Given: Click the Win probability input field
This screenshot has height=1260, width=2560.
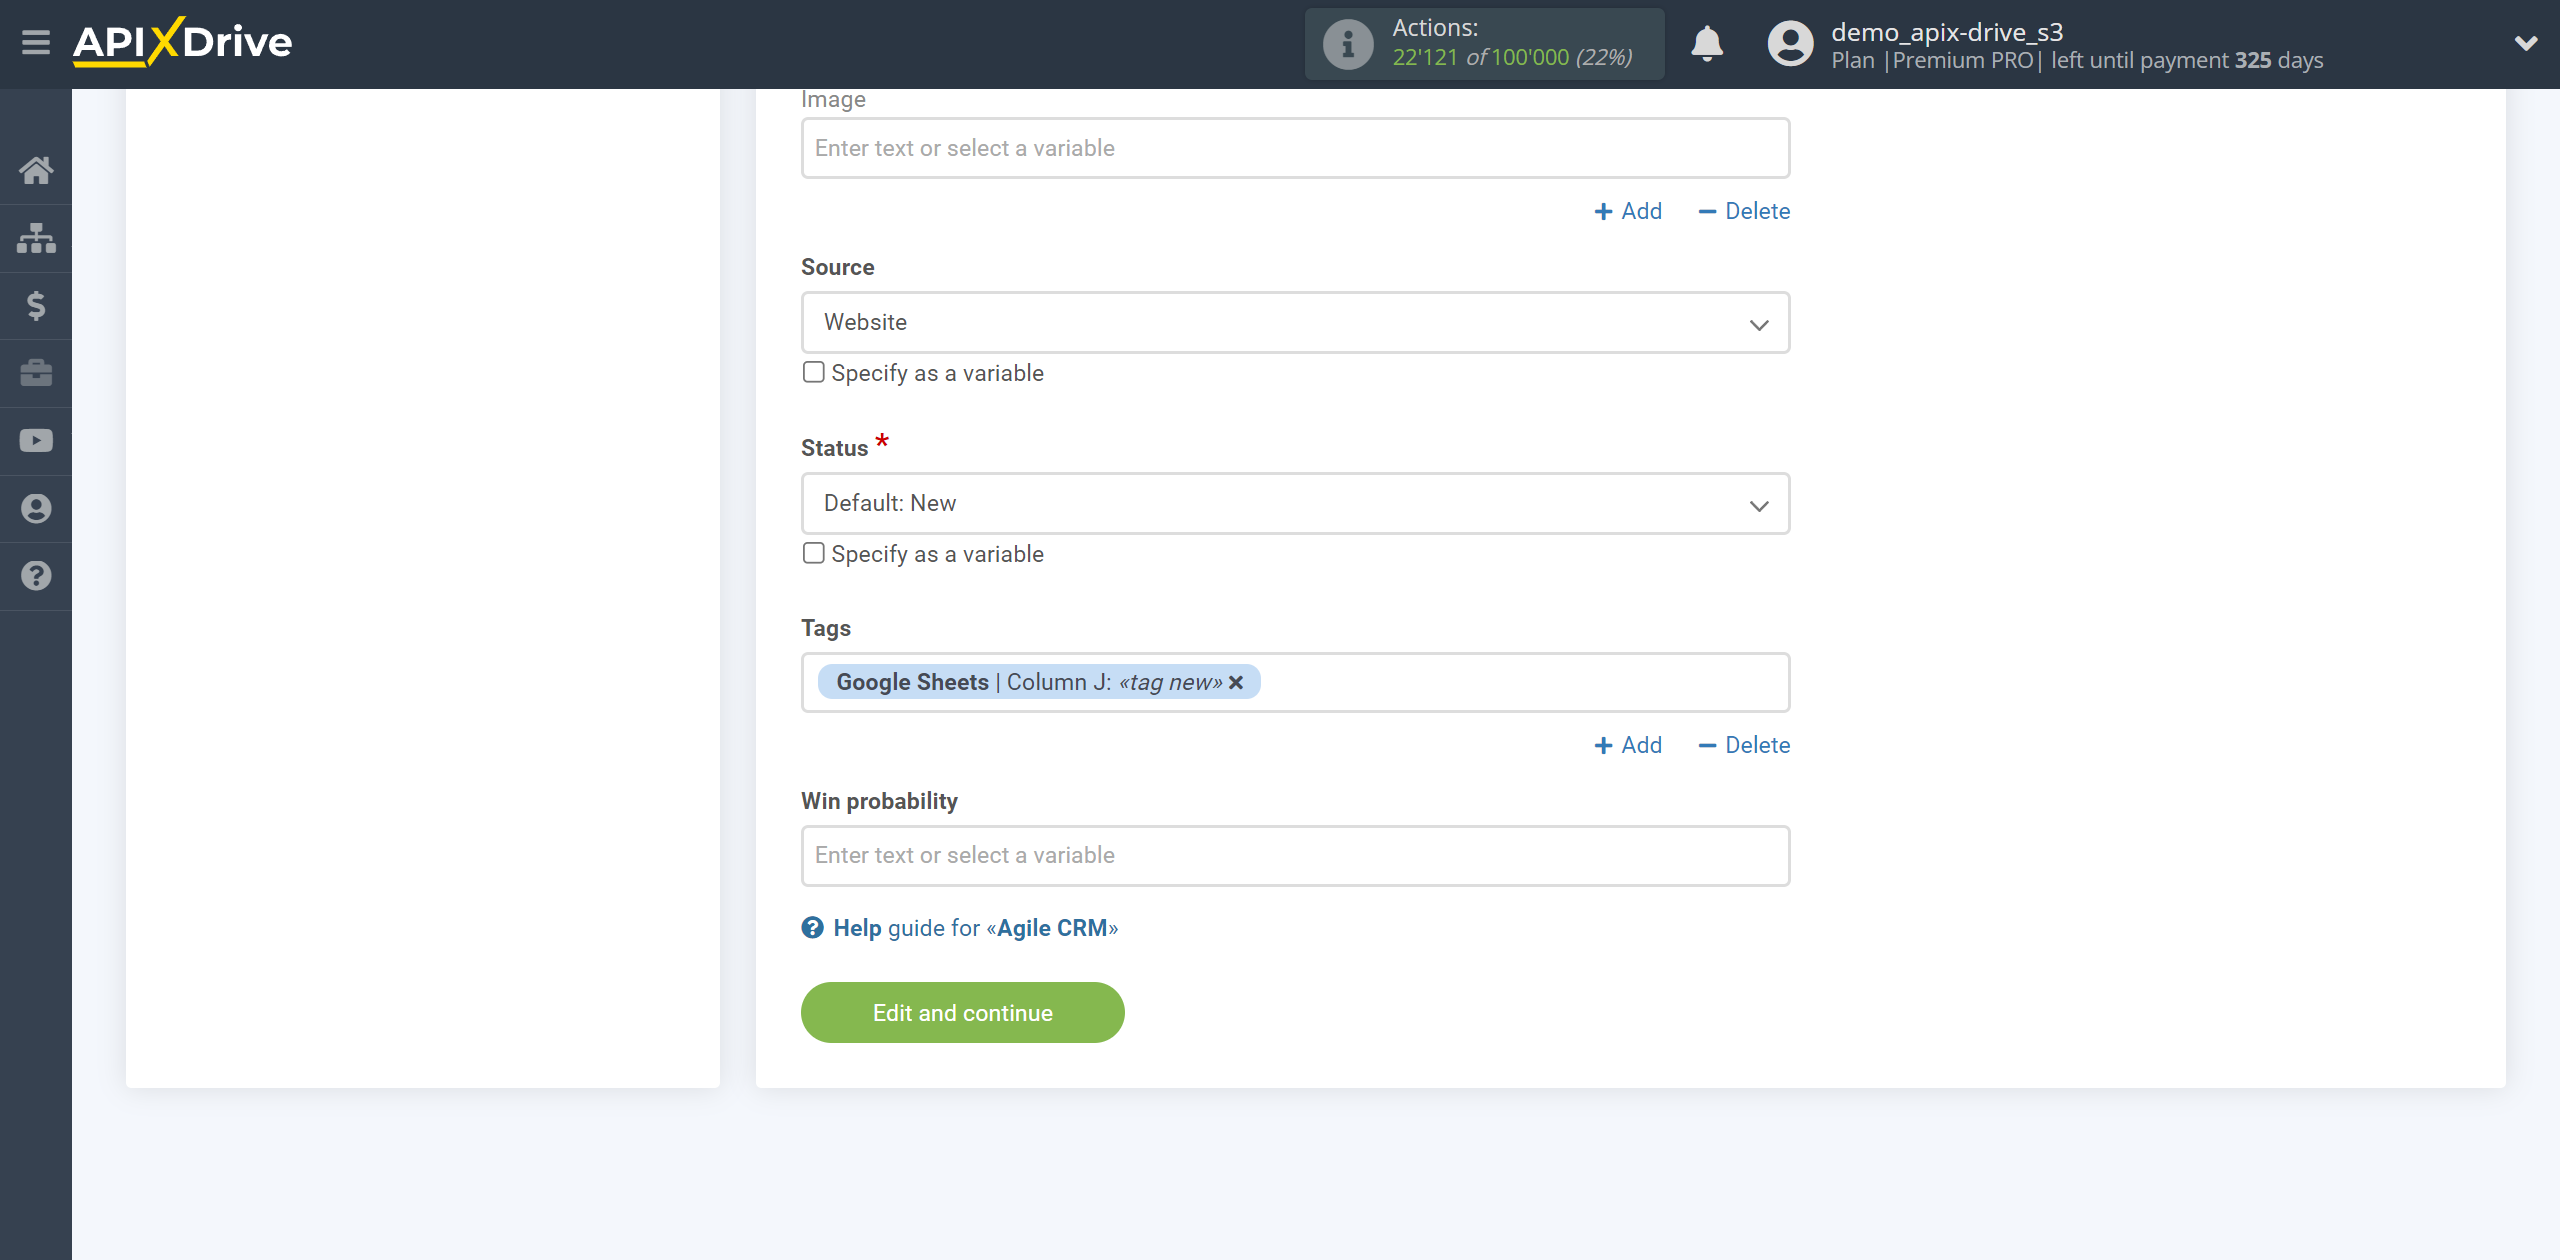Looking at the screenshot, I should (1295, 855).
